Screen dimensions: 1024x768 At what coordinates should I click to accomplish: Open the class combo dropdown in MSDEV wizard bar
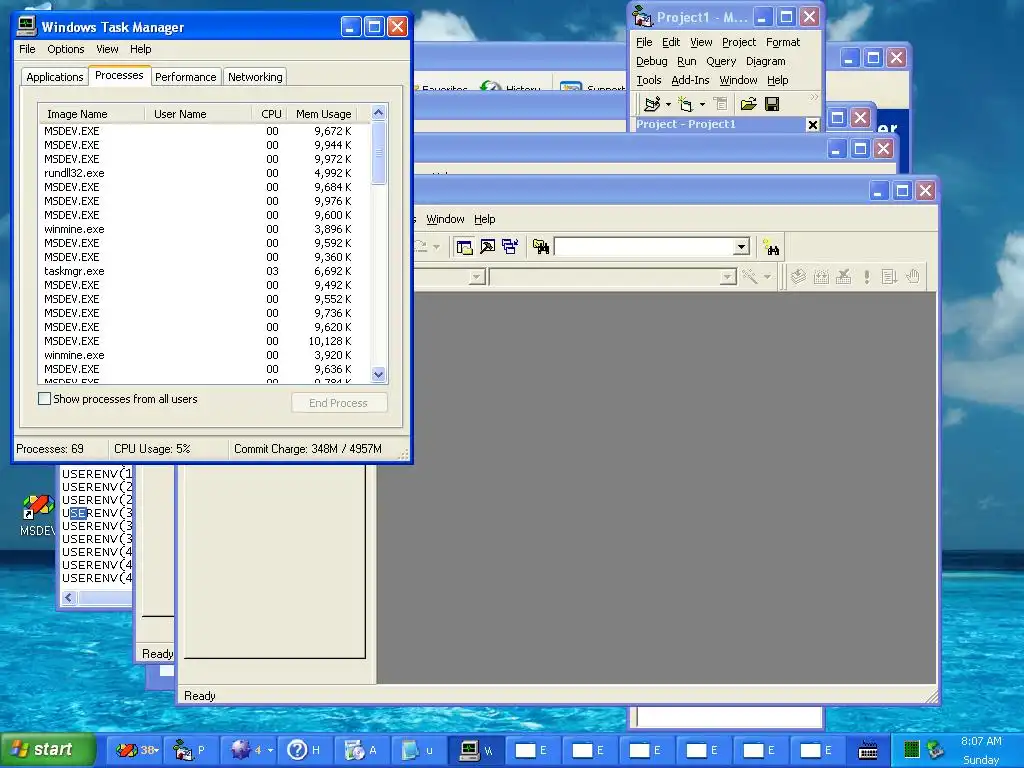[477, 278]
